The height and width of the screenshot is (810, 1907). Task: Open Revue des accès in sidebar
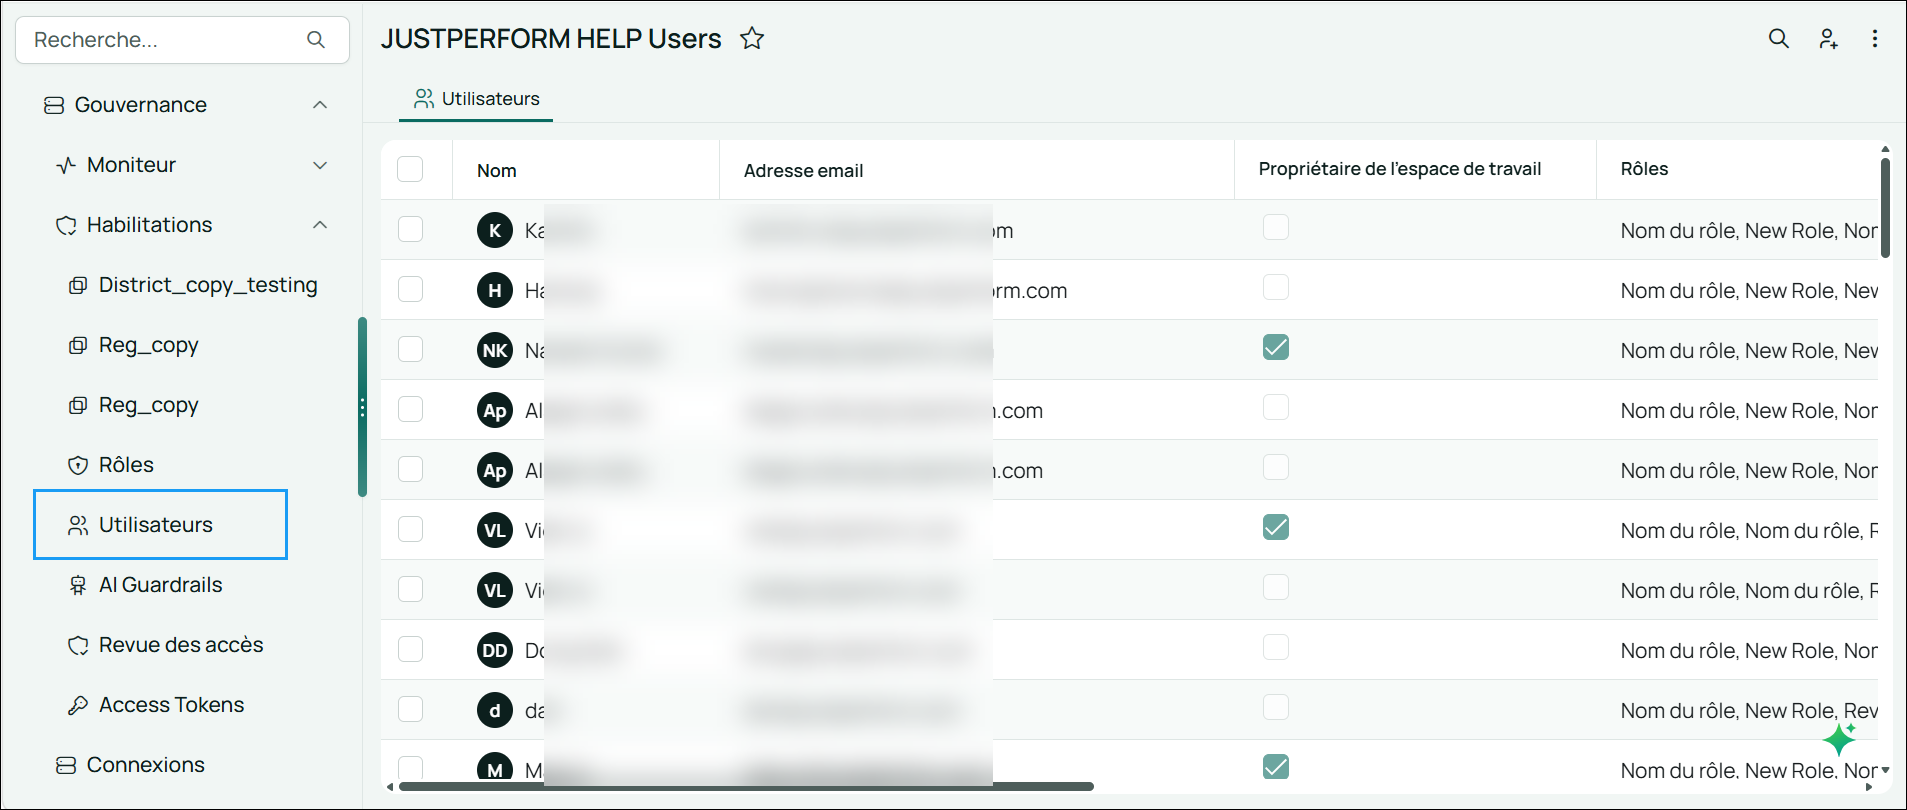tap(181, 645)
